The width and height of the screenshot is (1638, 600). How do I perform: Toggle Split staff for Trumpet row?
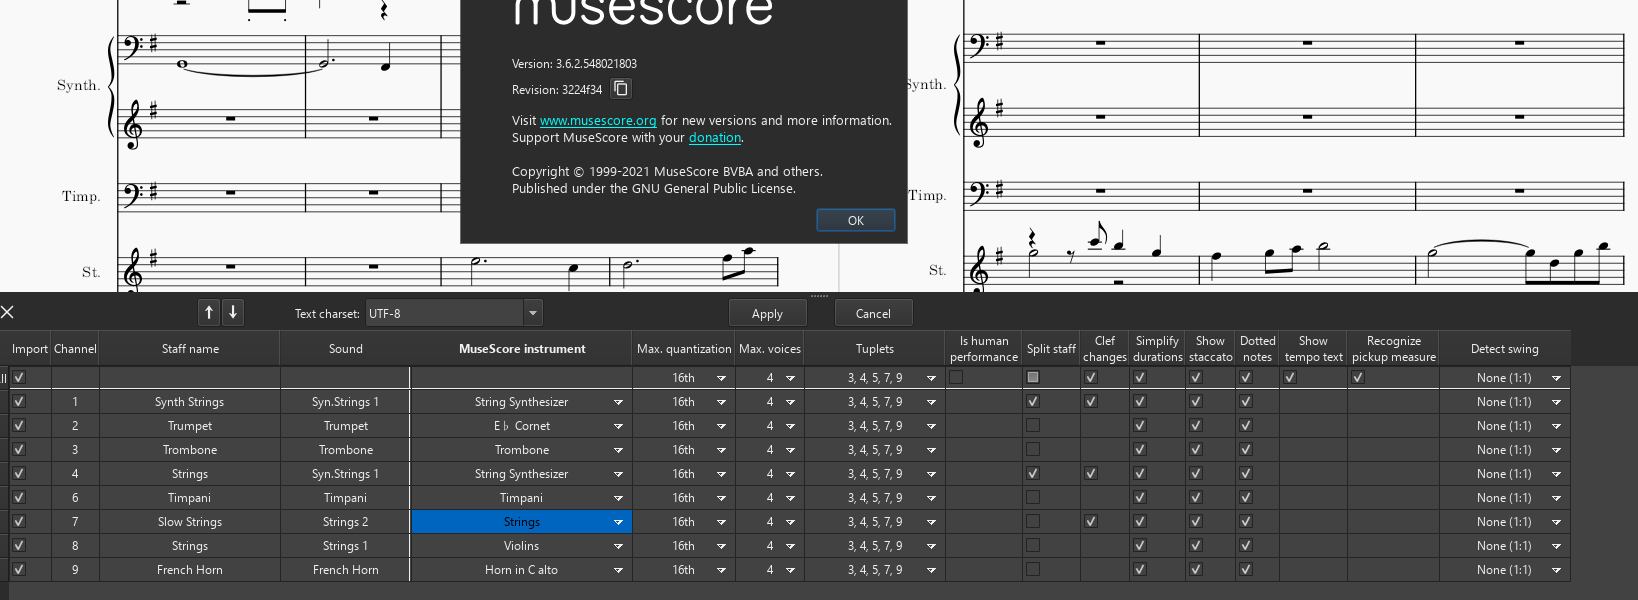[x=1033, y=425]
